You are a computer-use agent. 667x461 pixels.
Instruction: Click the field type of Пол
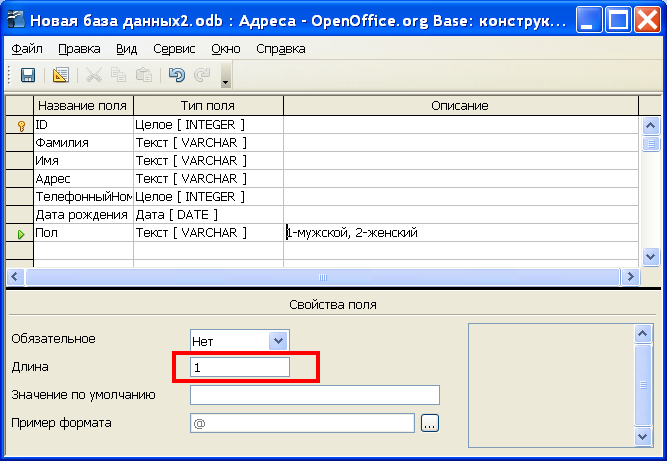pos(208,233)
